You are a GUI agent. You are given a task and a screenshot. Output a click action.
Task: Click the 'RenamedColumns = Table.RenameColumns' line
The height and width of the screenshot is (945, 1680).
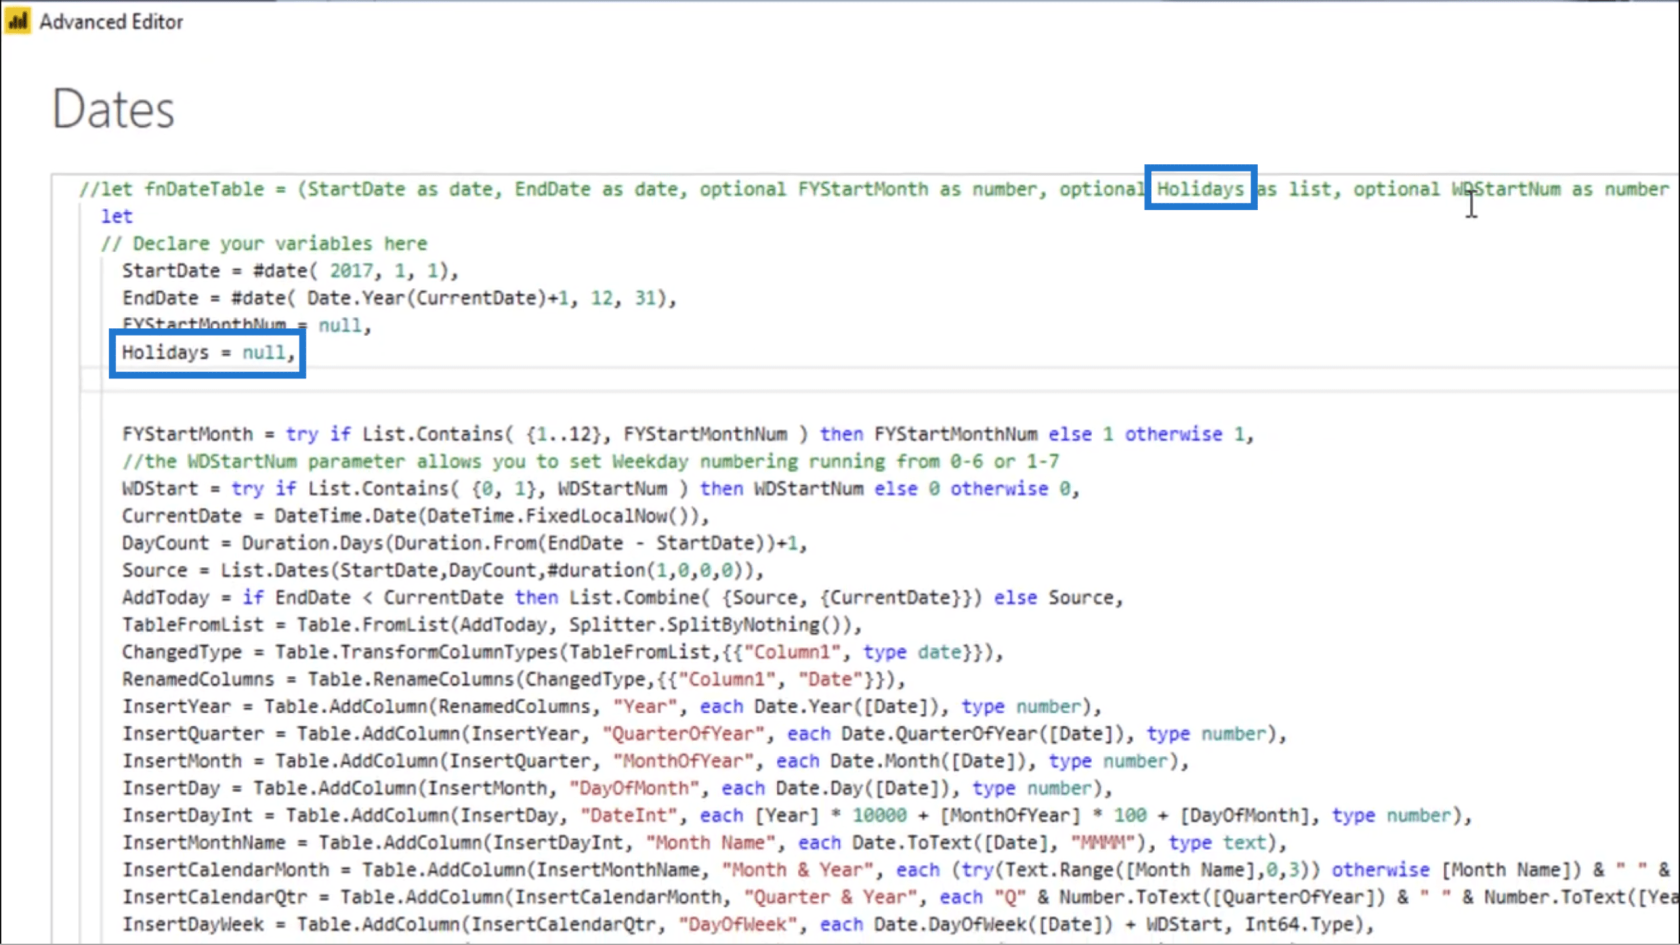514,679
